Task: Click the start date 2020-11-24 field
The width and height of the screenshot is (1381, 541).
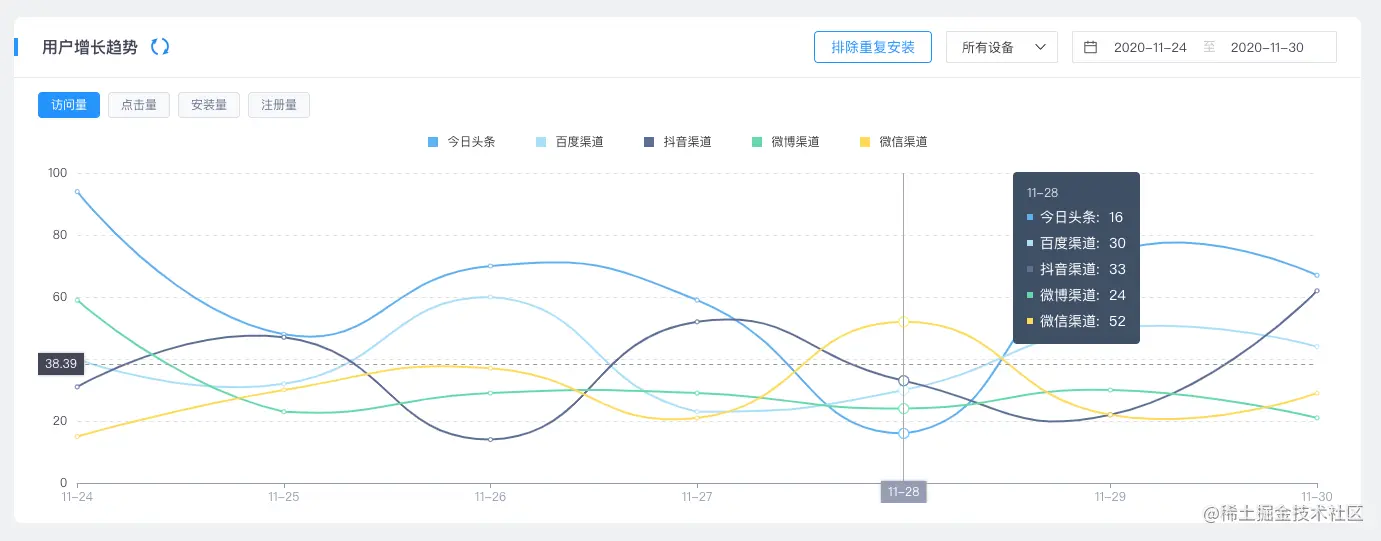Action: click(1150, 47)
